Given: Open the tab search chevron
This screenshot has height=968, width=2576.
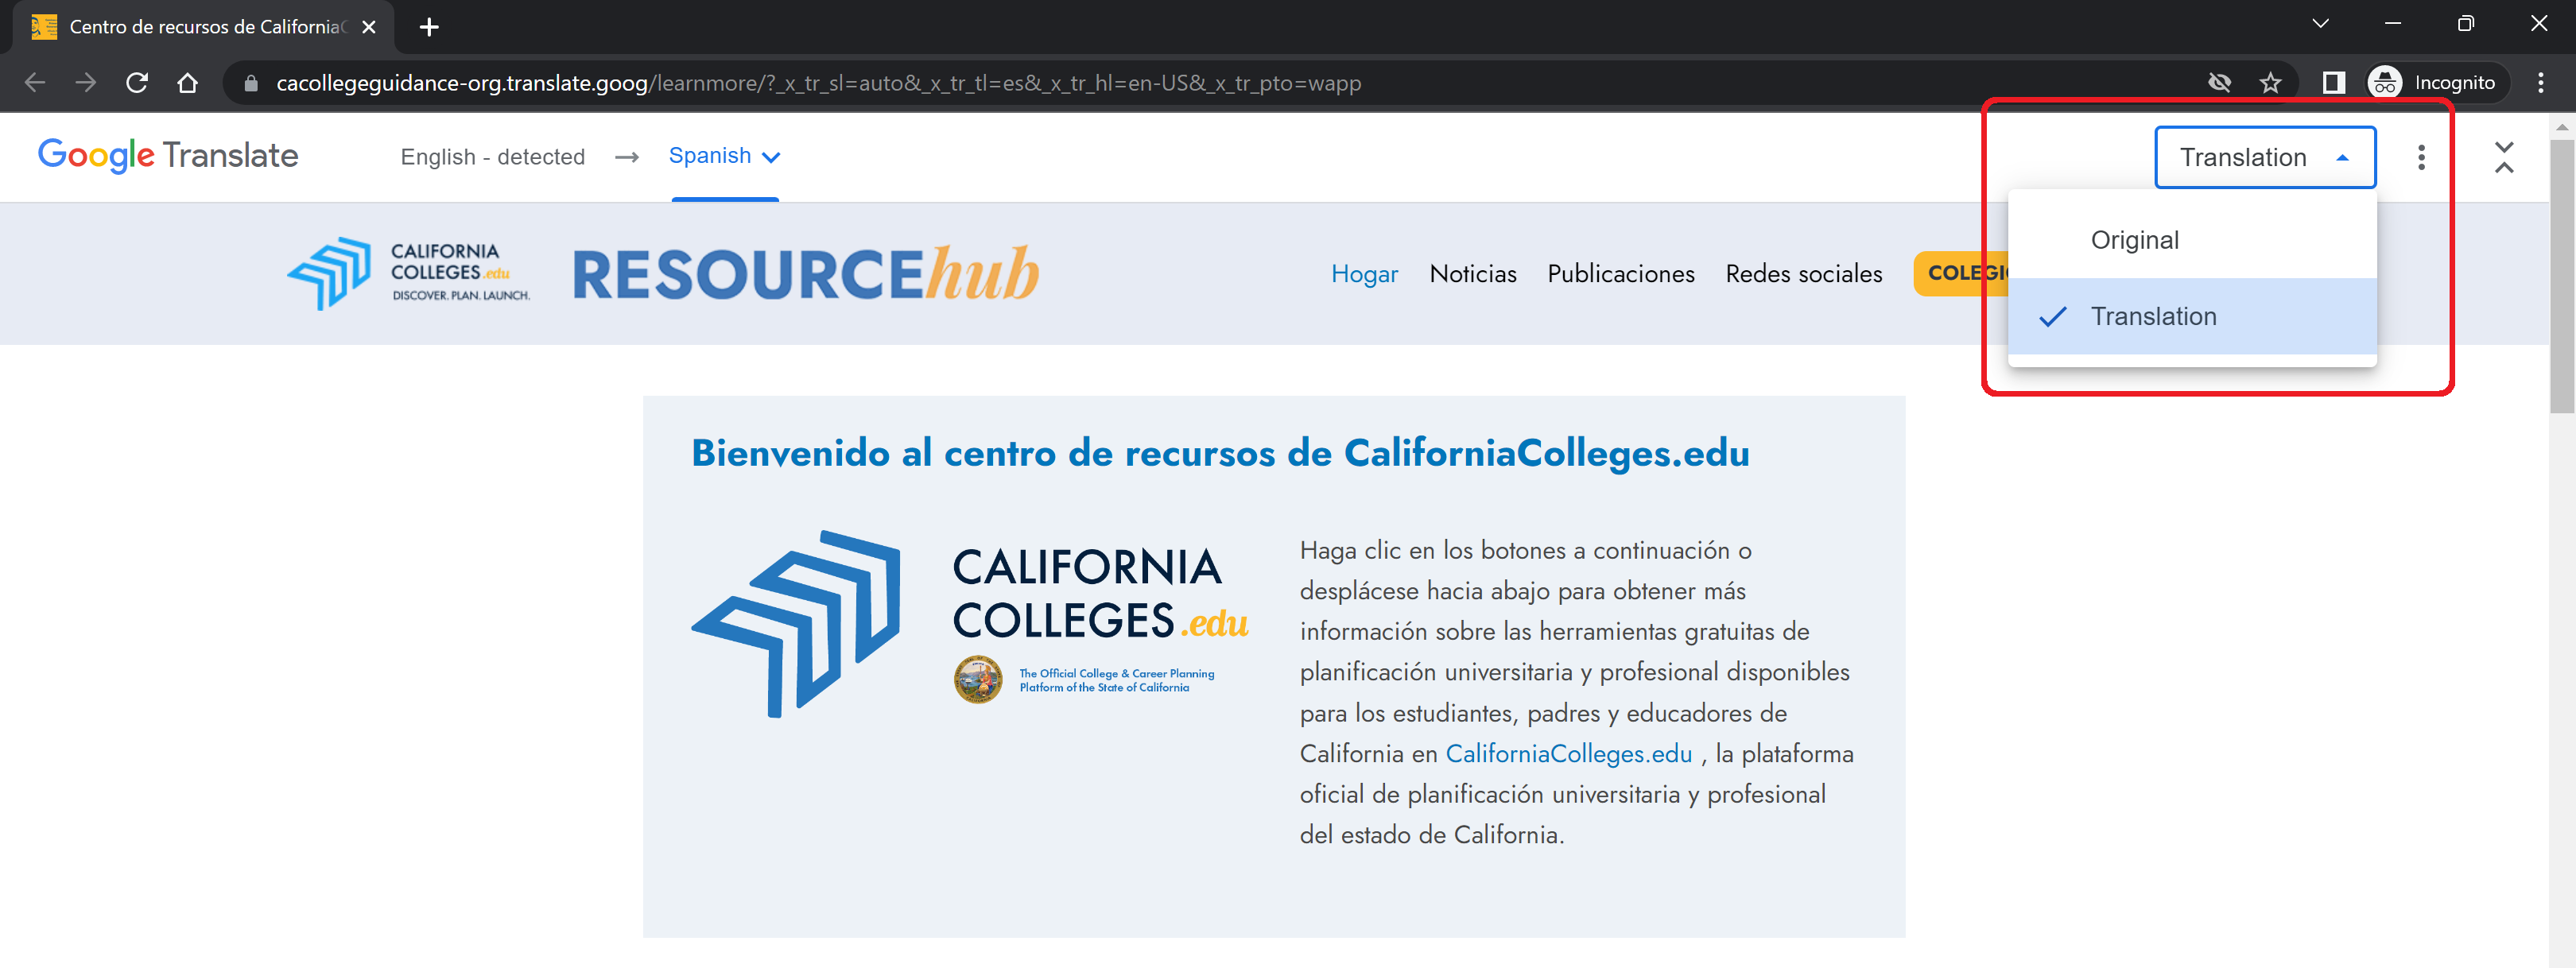Looking at the screenshot, I should pyautogui.click(x=2320, y=24).
